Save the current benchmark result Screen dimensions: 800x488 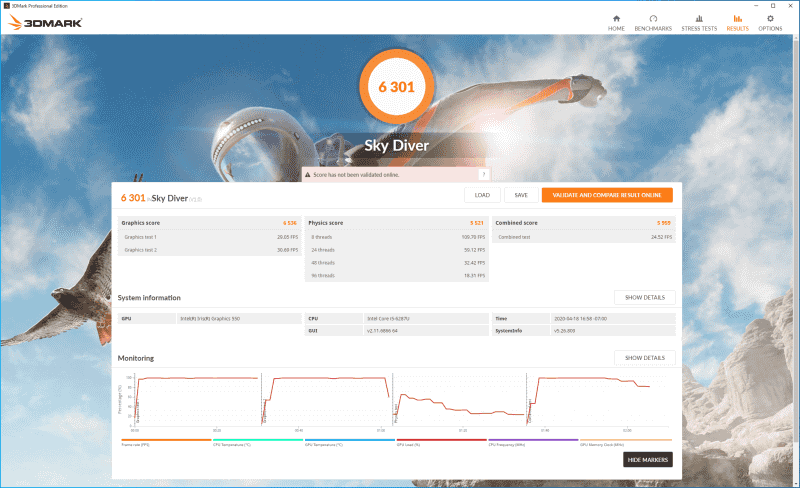point(521,195)
